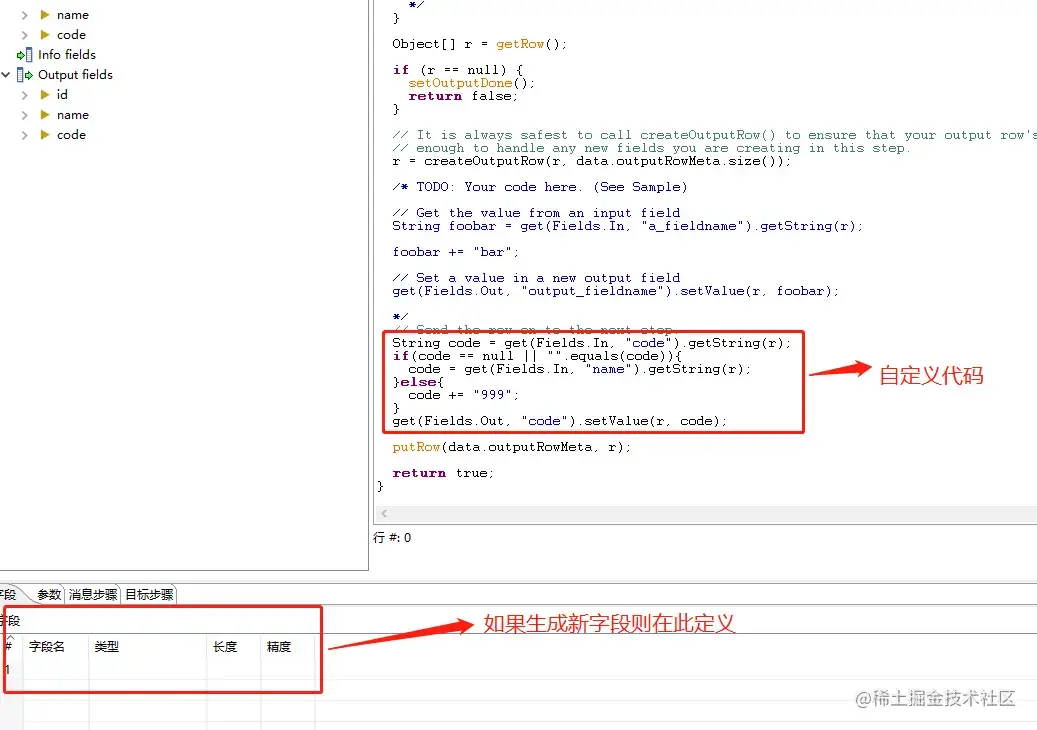Select the Info fields tree item
Screen dimensions: 1037x730
click(x=67, y=55)
